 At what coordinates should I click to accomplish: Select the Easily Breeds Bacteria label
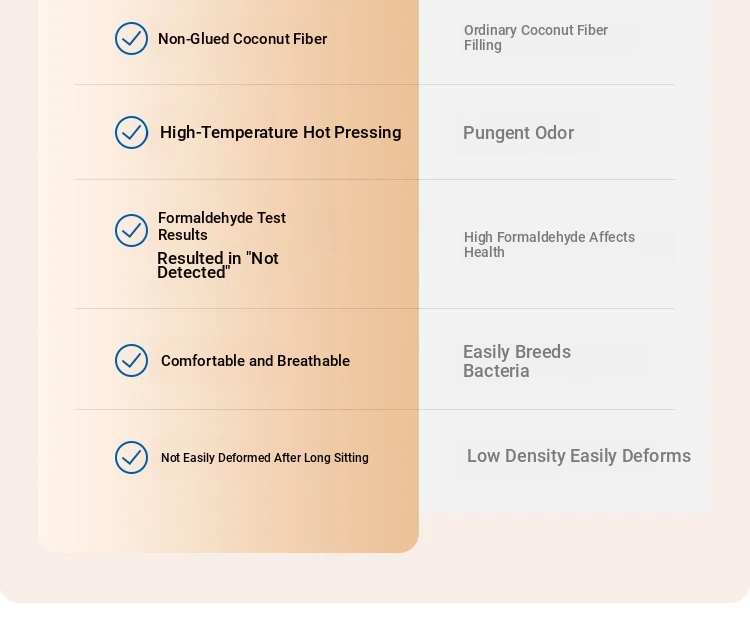tap(517, 361)
